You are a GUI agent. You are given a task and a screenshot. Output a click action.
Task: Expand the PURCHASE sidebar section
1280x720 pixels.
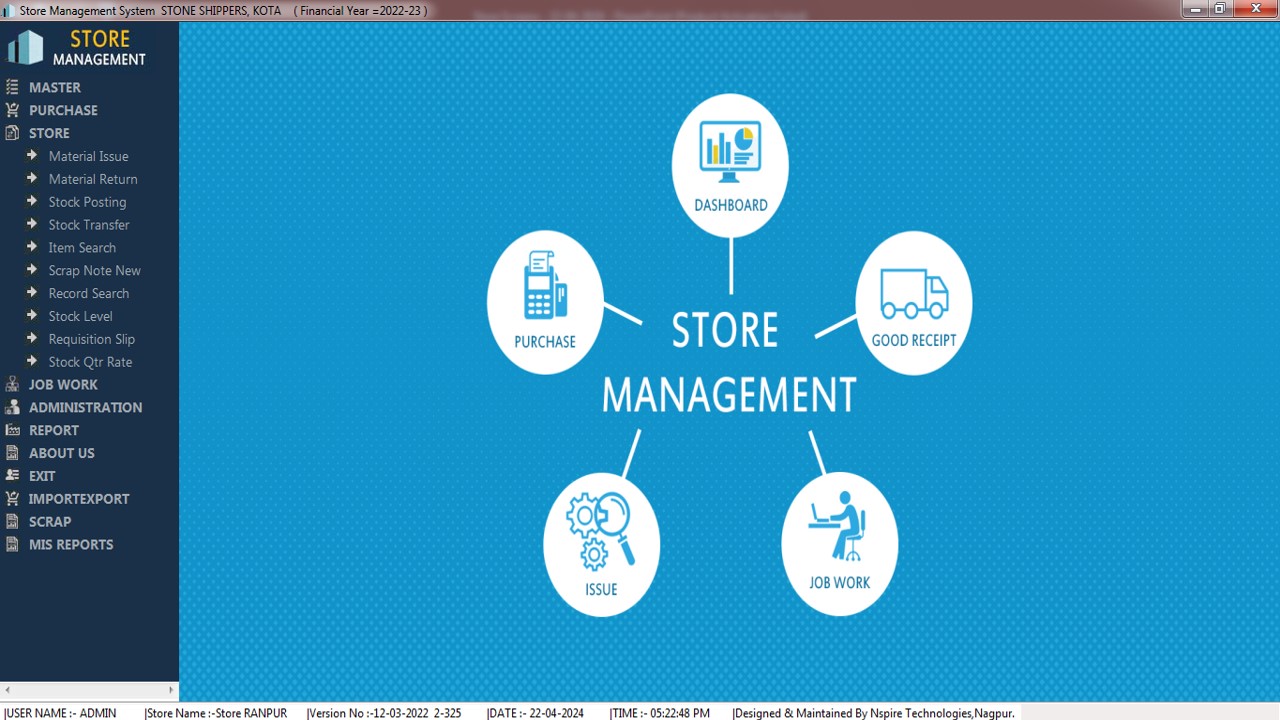coord(63,110)
